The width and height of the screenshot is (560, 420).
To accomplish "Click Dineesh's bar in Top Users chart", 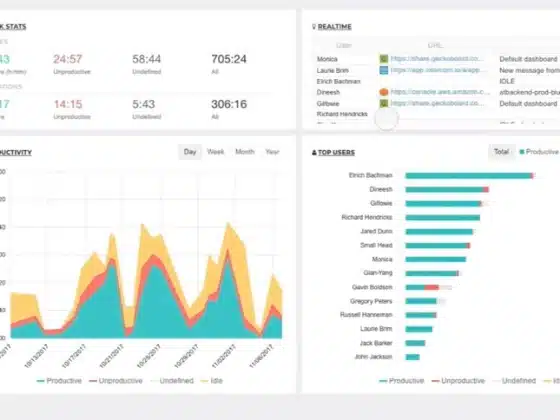I will [447, 189].
